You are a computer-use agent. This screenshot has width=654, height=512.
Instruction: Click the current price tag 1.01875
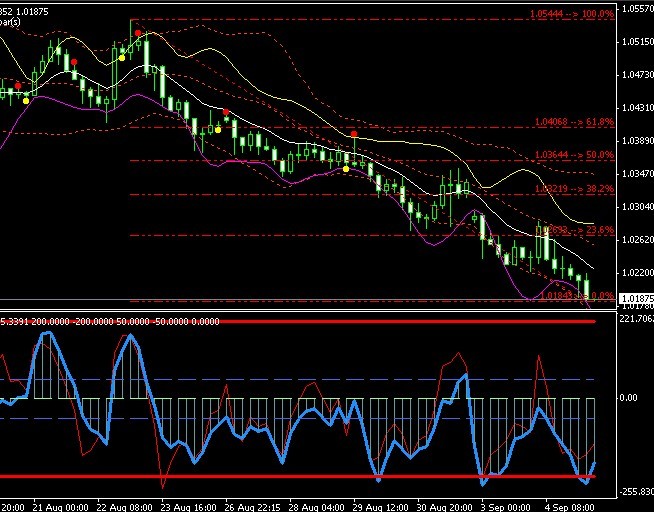[636, 299]
